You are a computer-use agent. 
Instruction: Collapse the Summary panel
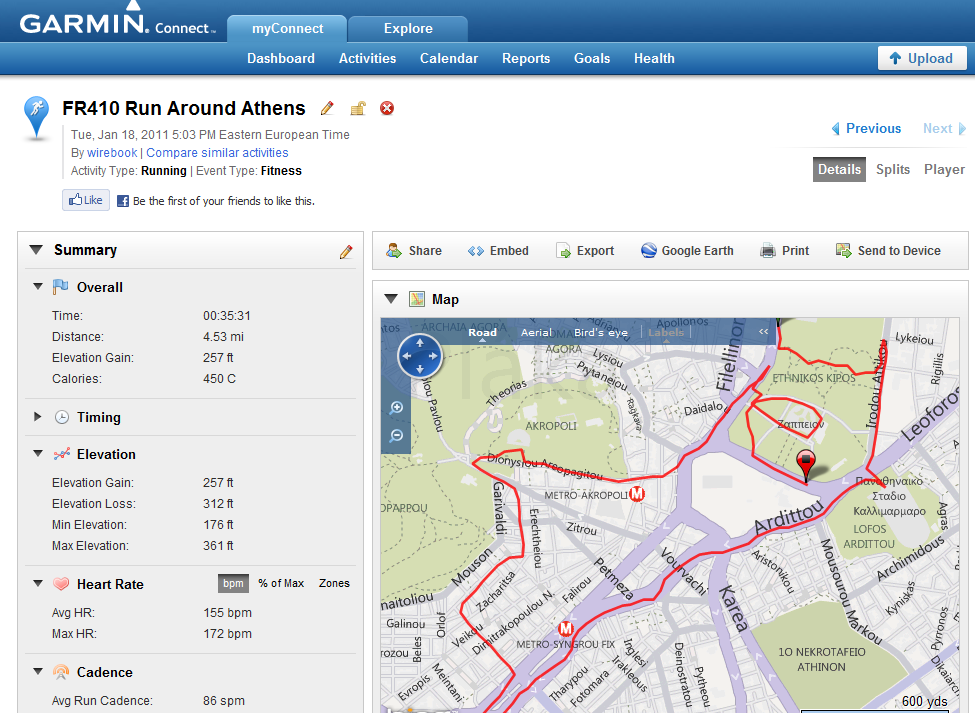click(36, 250)
